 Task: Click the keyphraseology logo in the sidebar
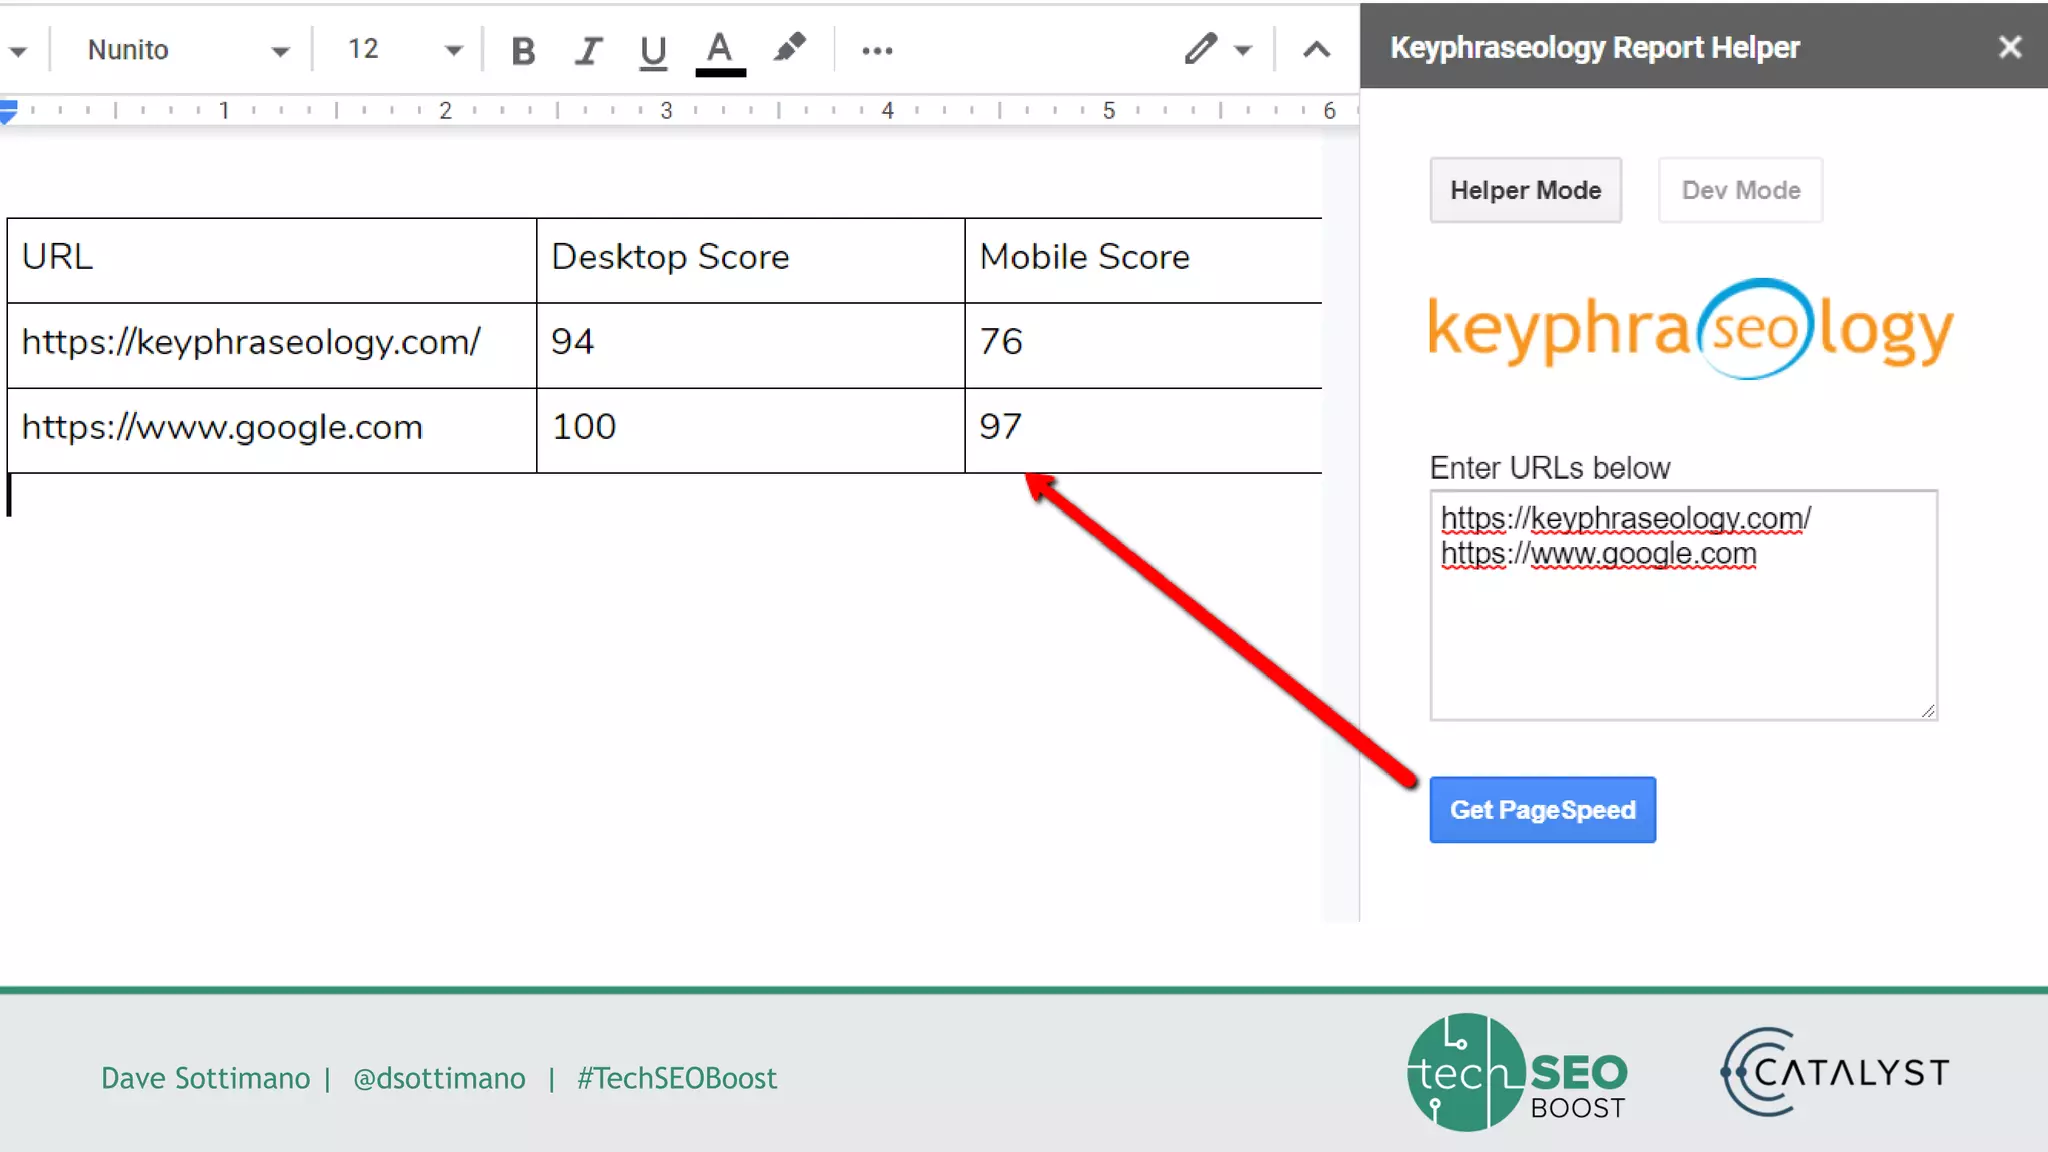pyautogui.click(x=1690, y=329)
